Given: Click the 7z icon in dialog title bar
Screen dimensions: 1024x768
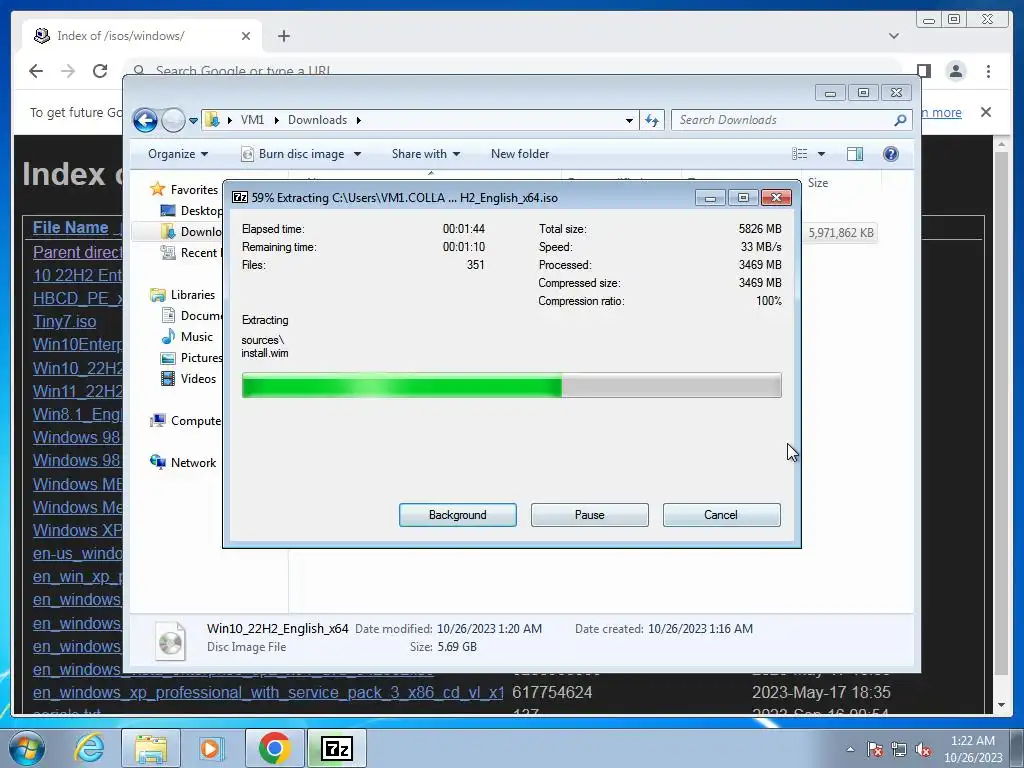Looking at the screenshot, I should [x=240, y=197].
